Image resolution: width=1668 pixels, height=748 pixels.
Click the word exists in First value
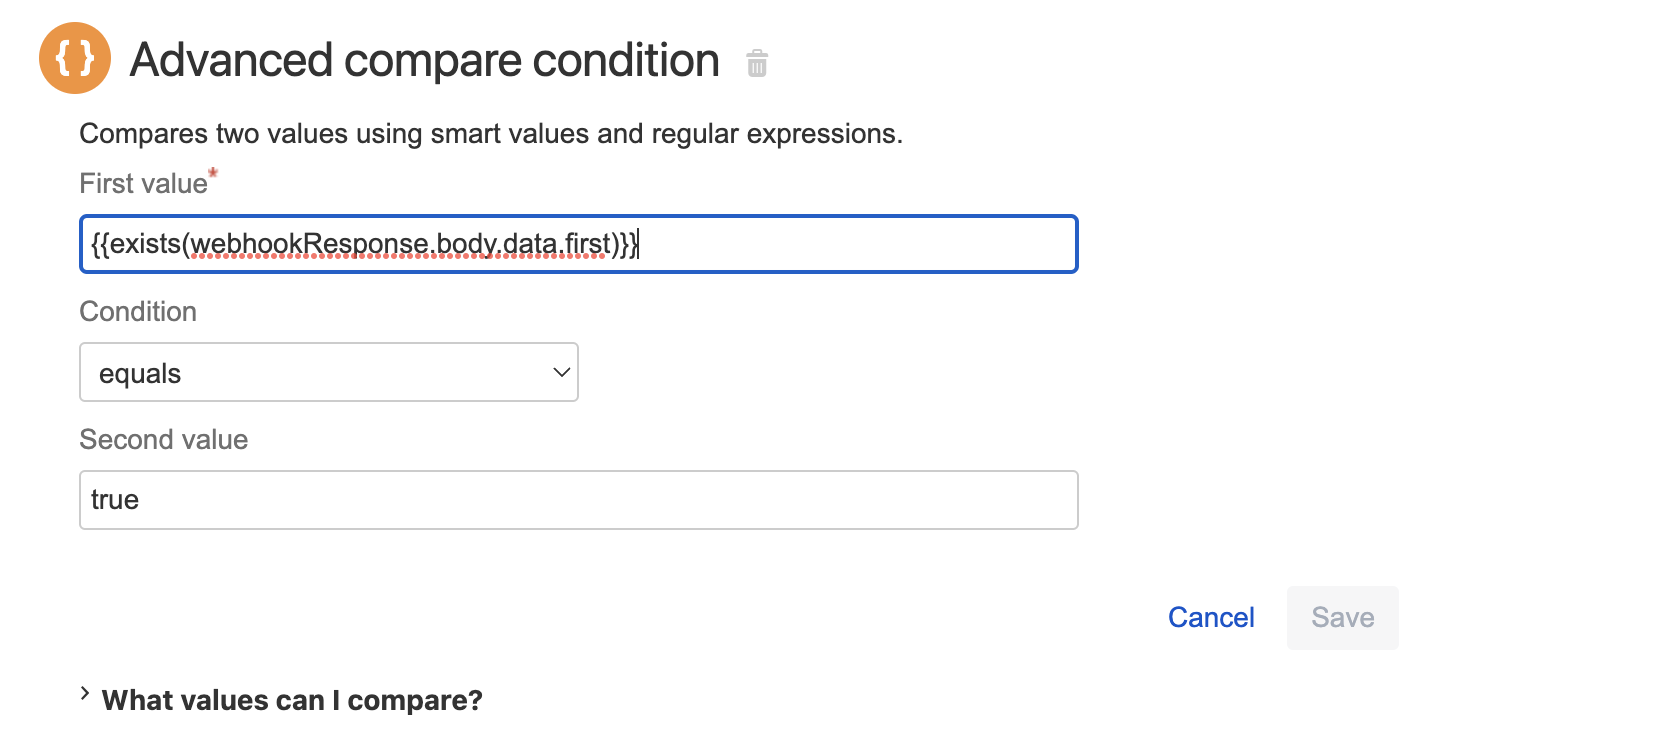pos(145,244)
